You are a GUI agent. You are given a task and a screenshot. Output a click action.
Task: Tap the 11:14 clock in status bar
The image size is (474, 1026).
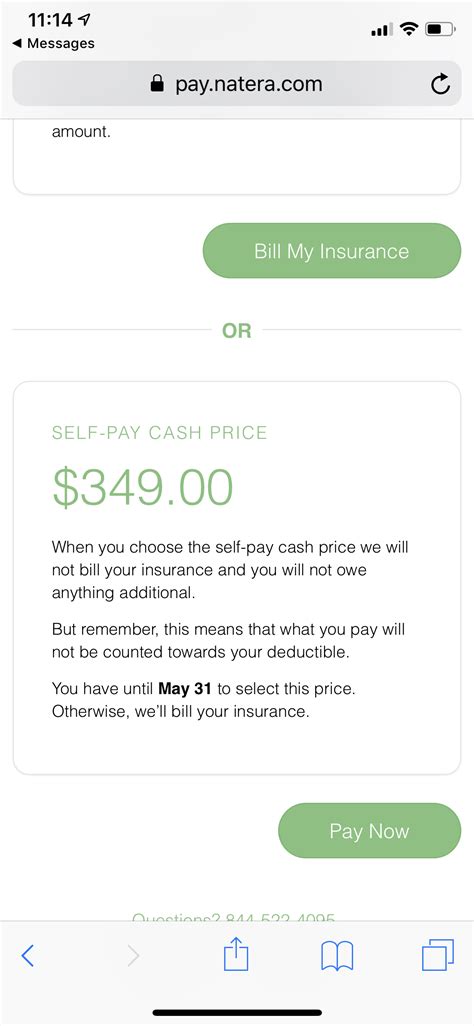point(50,20)
